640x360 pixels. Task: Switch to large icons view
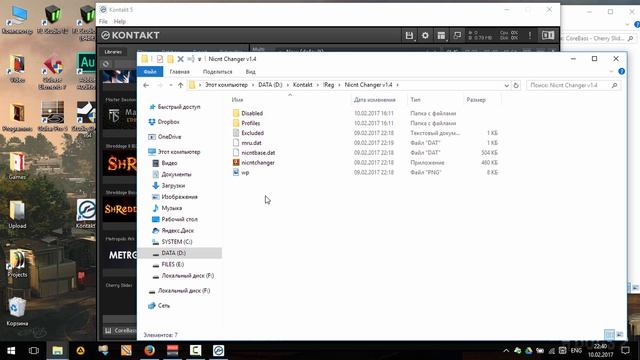click(x=620, y=335)
